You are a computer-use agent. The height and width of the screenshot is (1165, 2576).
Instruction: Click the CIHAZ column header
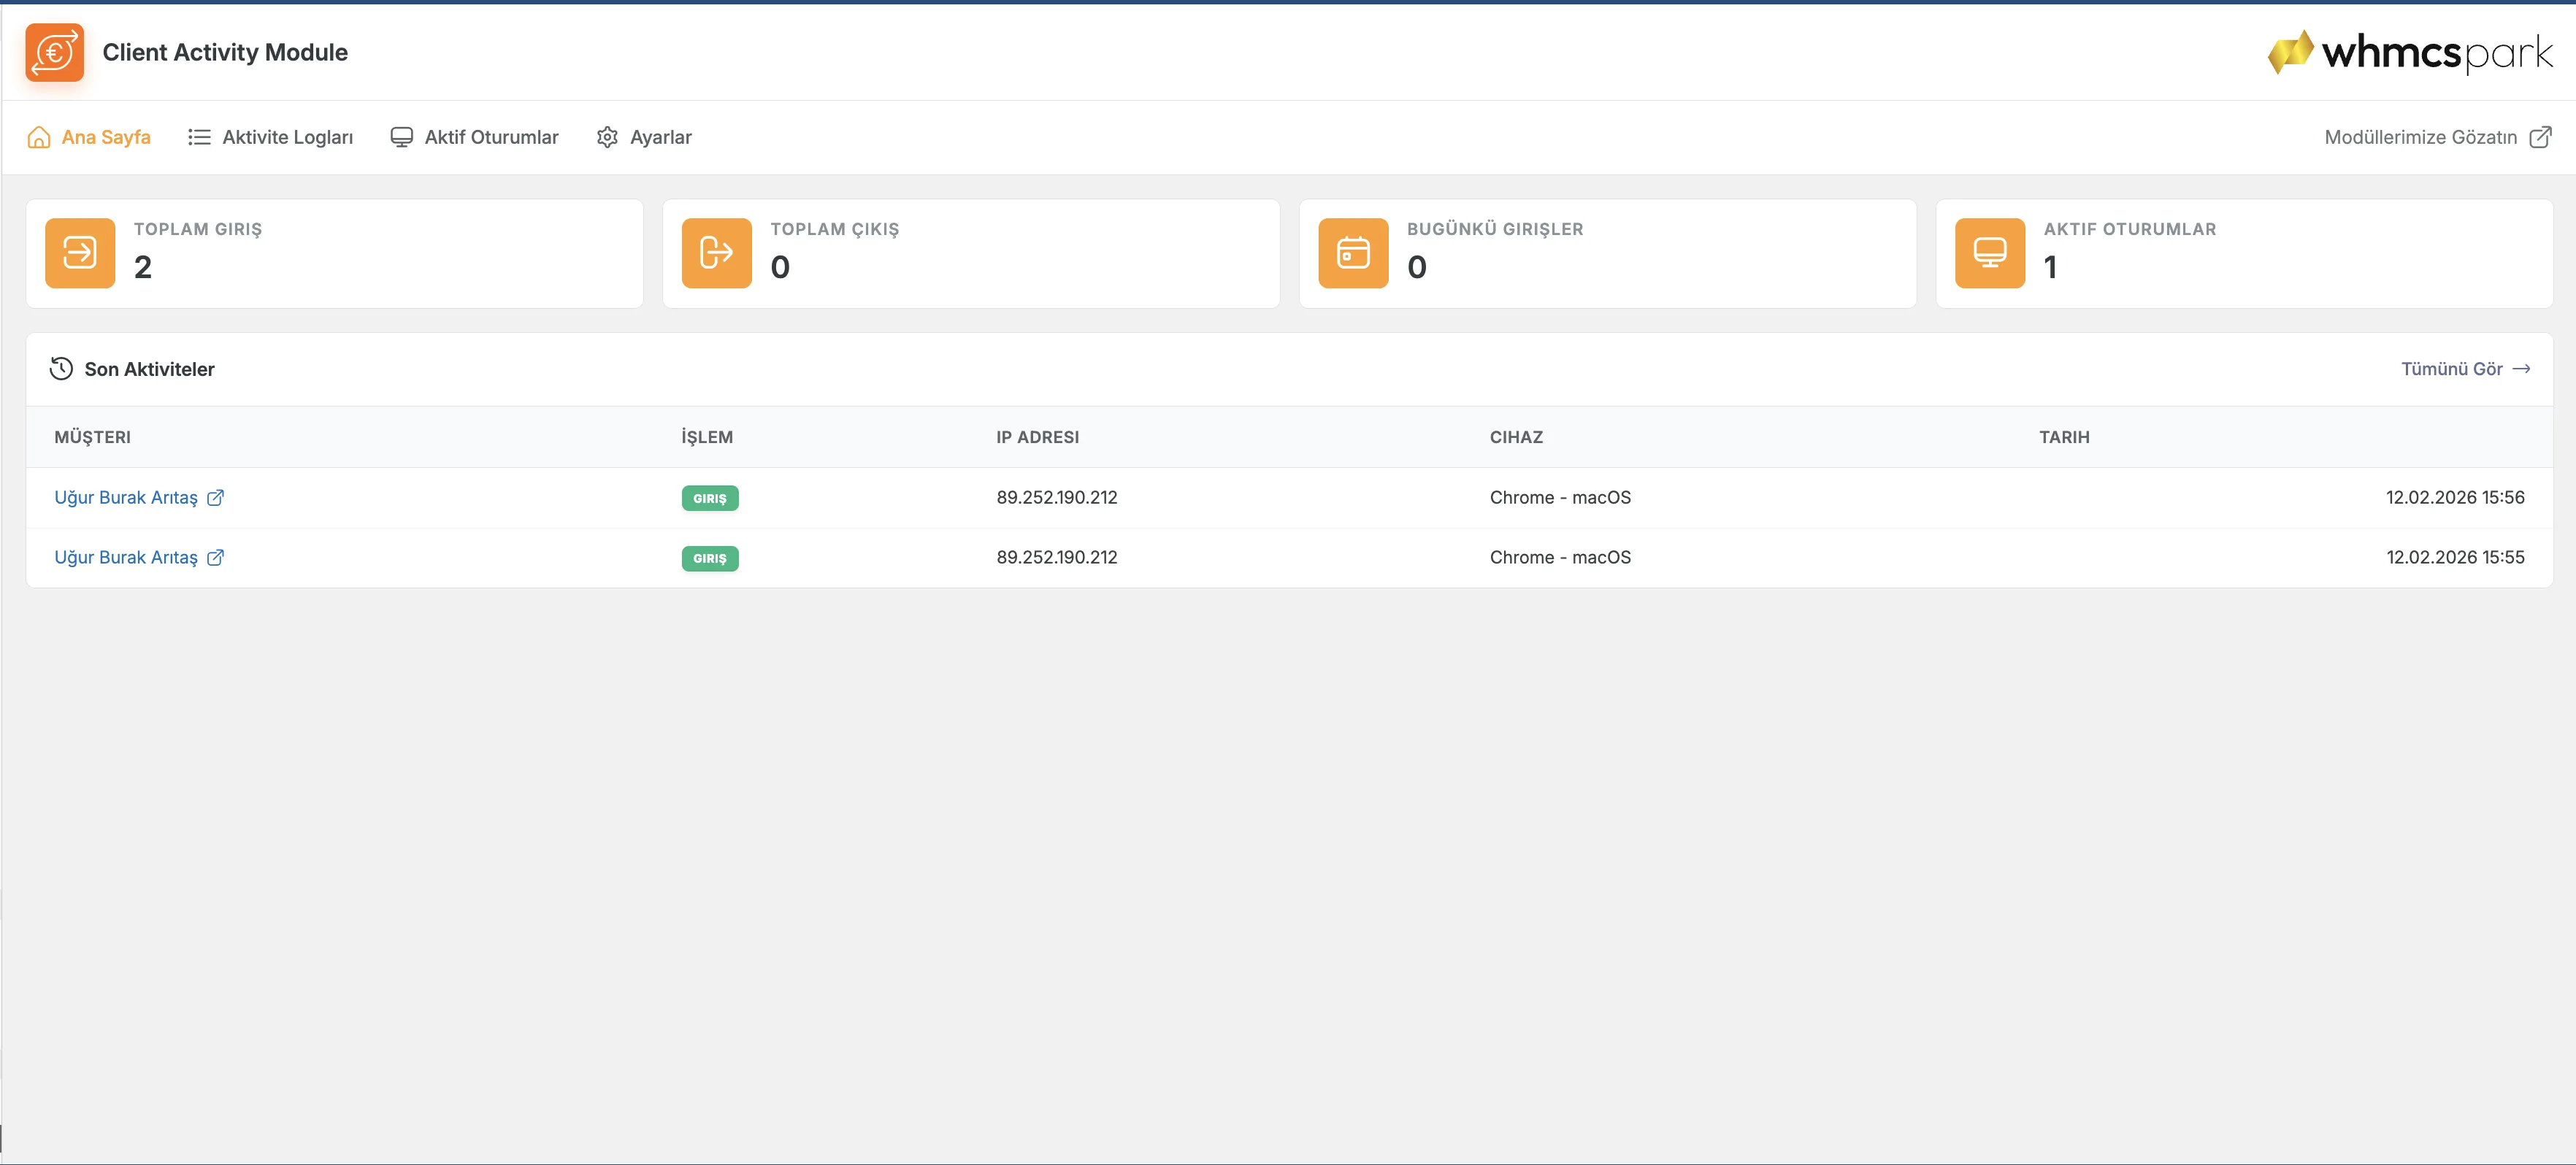click(x=1516, y=437)
